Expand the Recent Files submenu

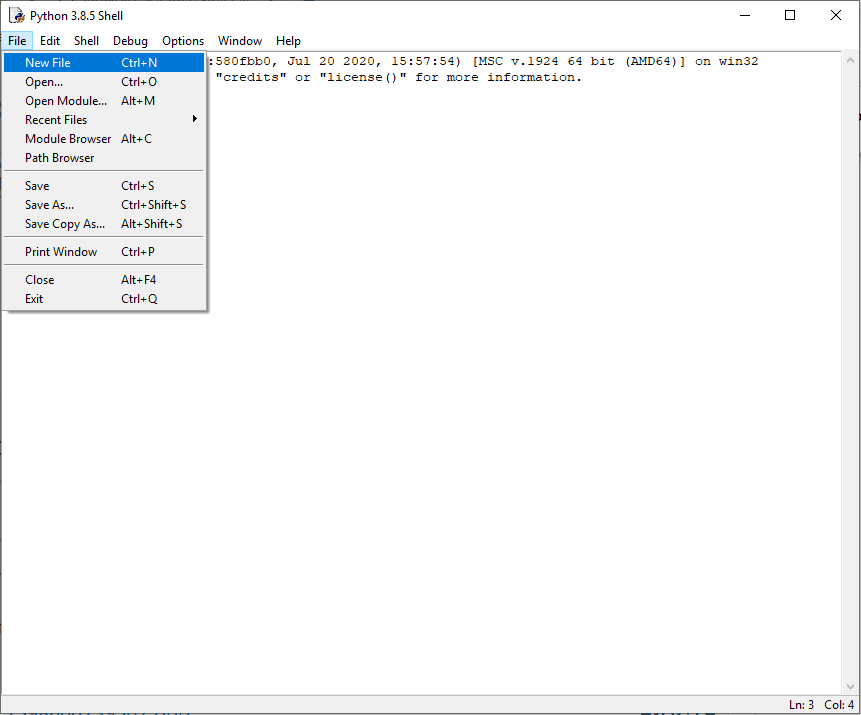(x=56, y=120)
